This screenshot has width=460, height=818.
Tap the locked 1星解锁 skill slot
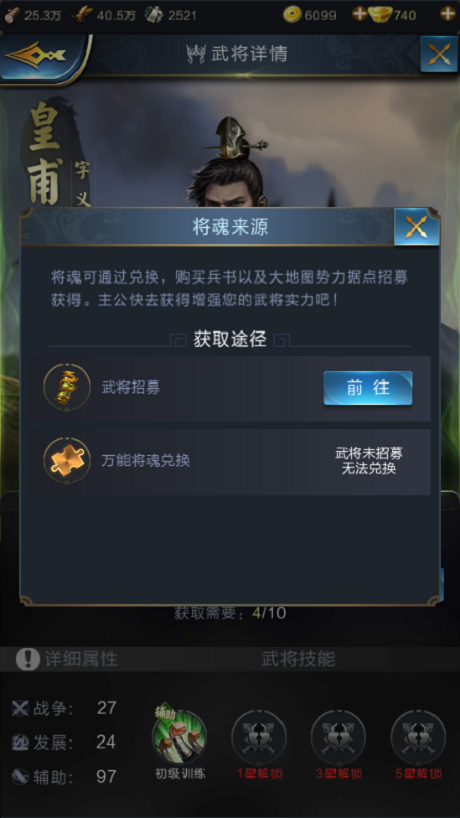259,738
